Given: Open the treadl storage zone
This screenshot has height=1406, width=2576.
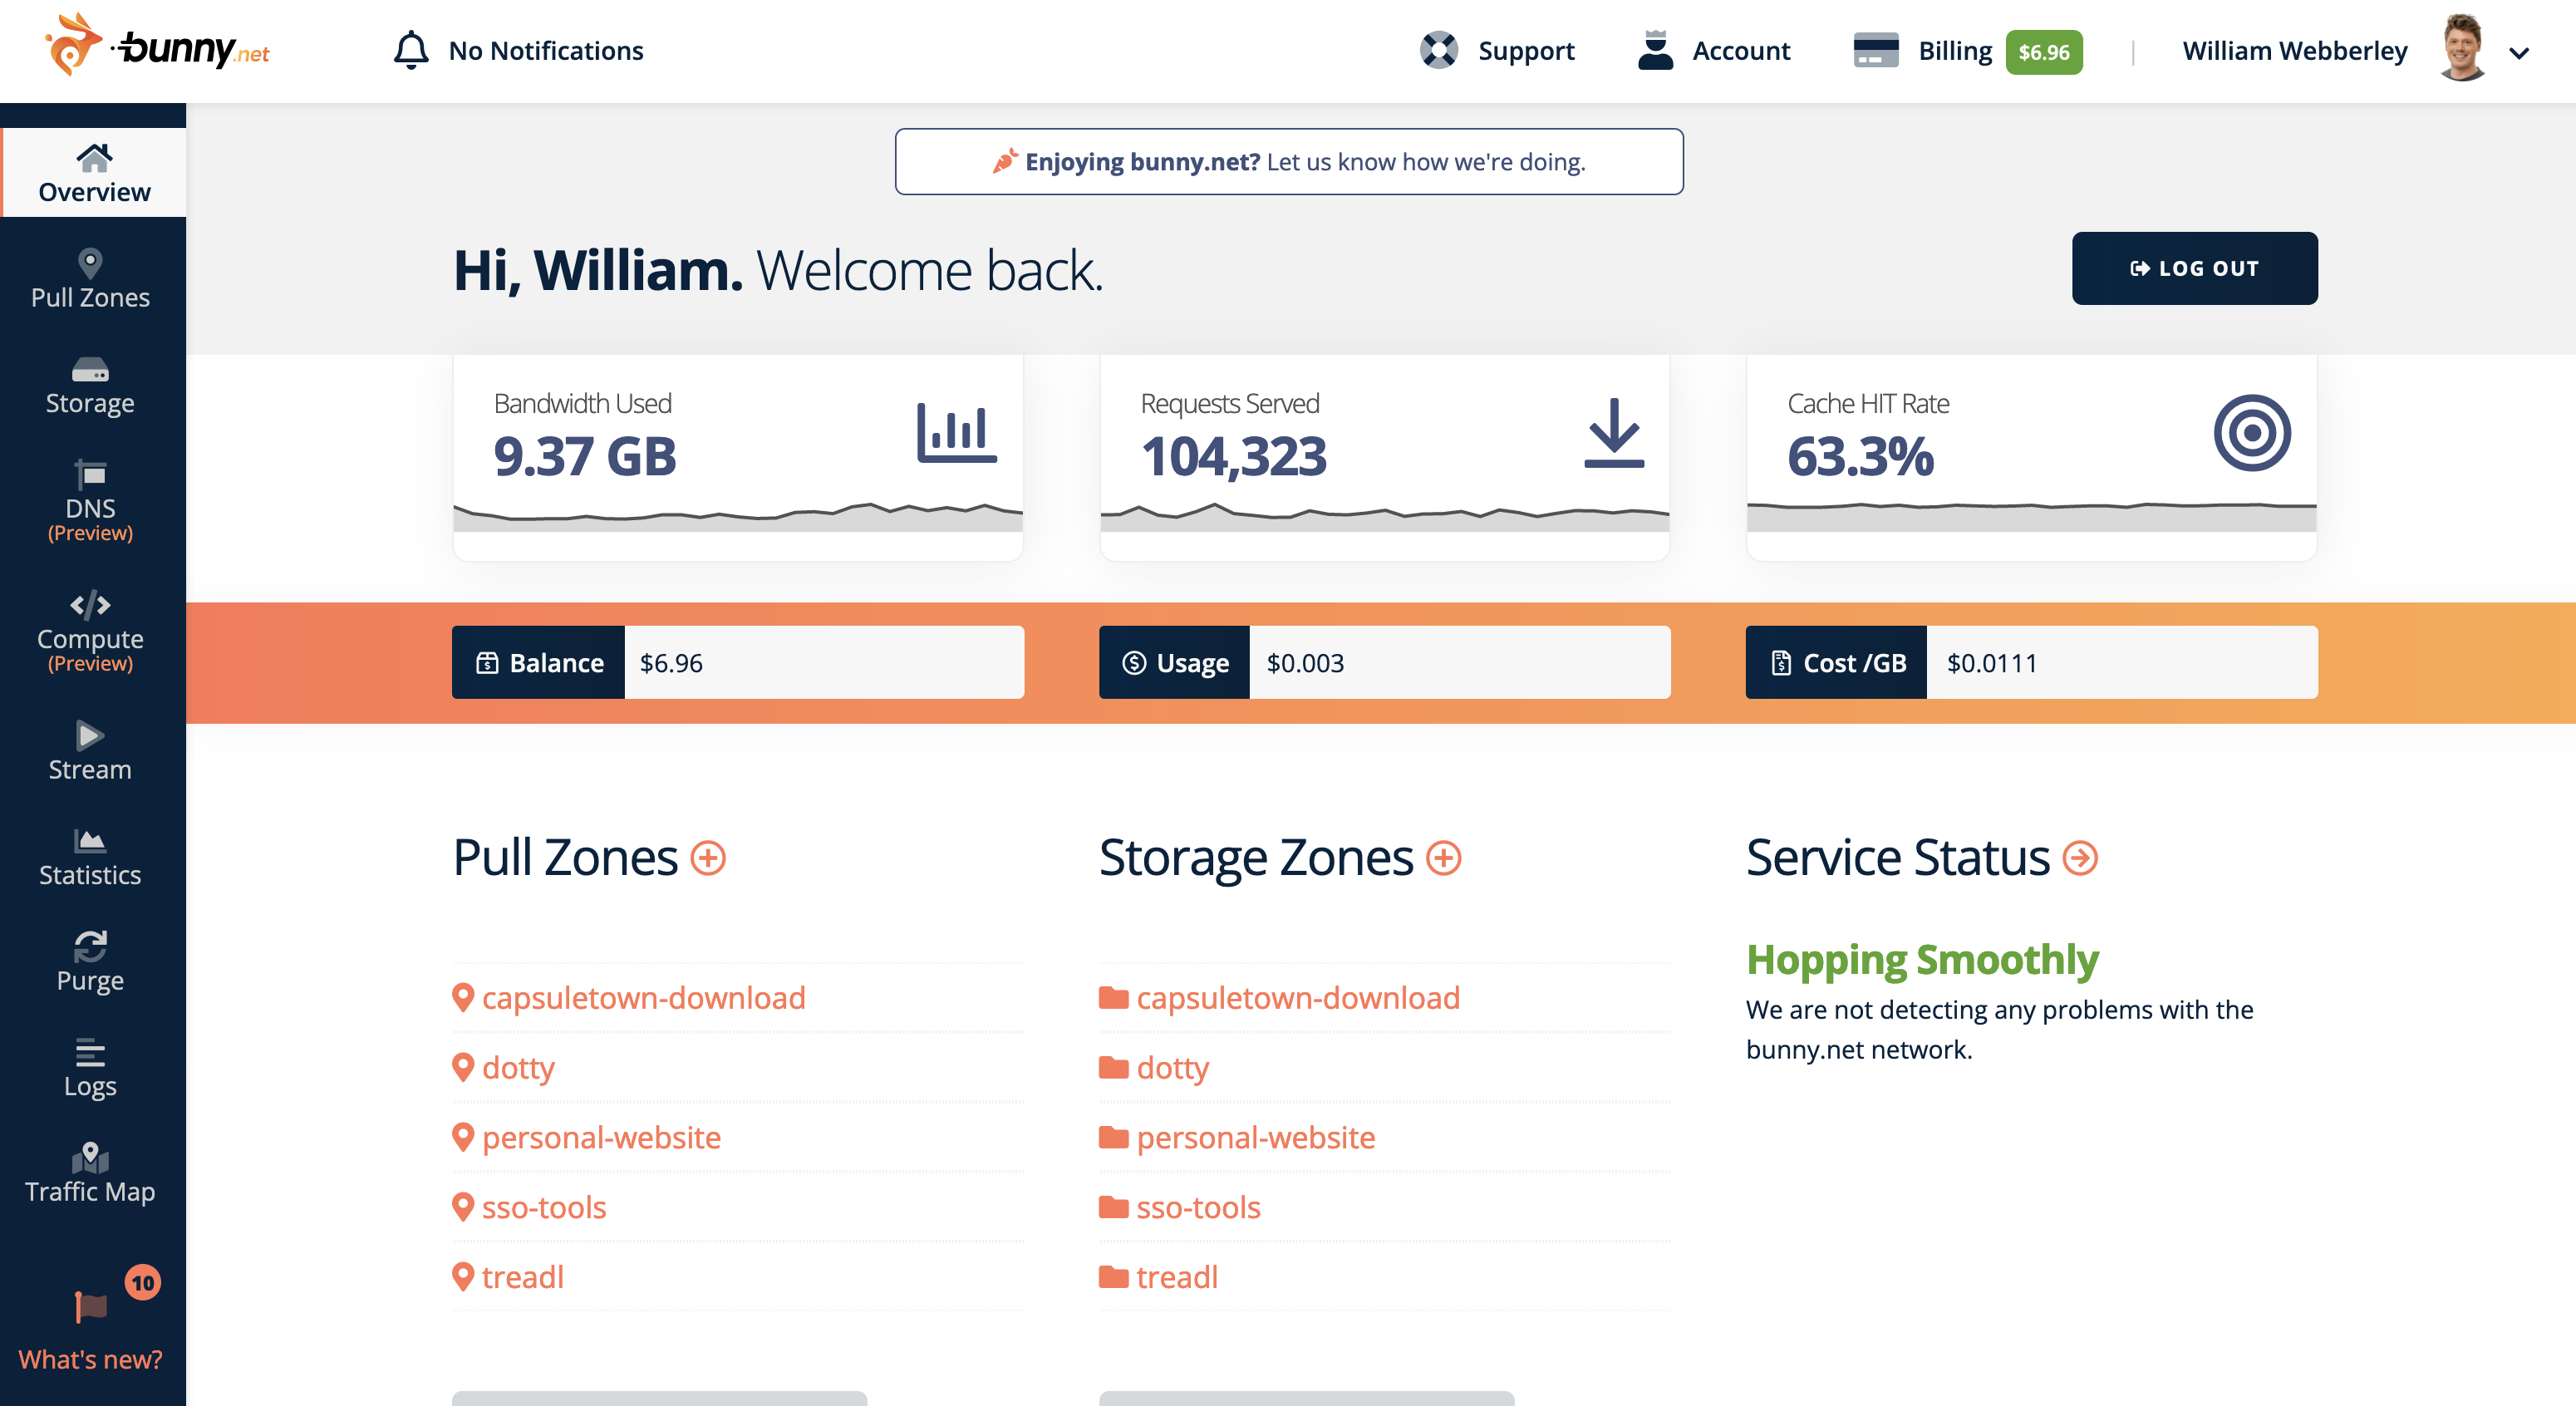Looking at the screenshot, I should 1177,1277.
